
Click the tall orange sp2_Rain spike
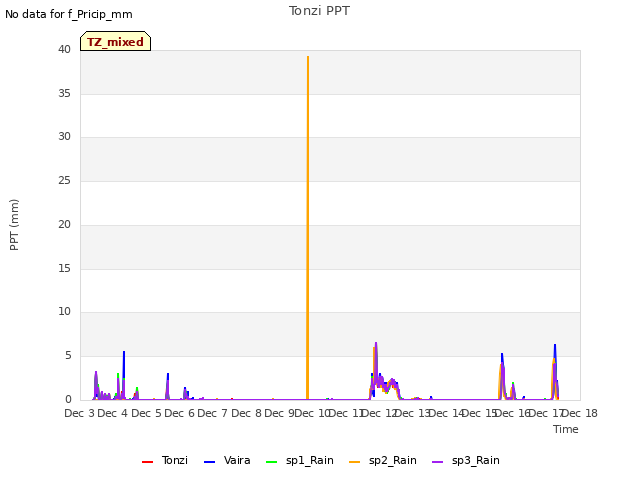pos(308,228)
